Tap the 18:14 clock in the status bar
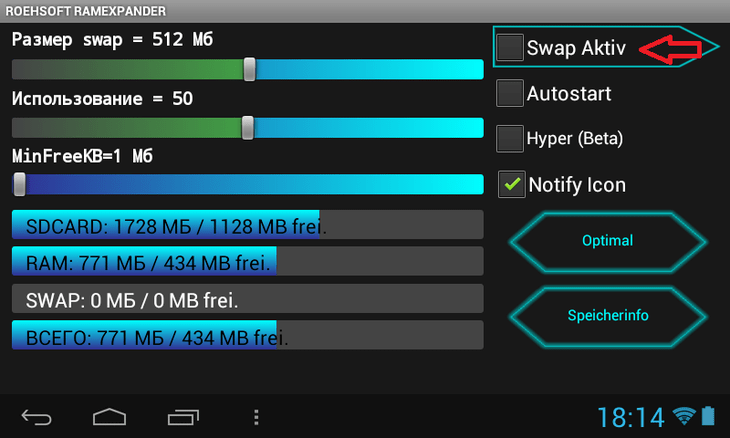The height and width of the screenshot is (438, 730). [630, 417]
